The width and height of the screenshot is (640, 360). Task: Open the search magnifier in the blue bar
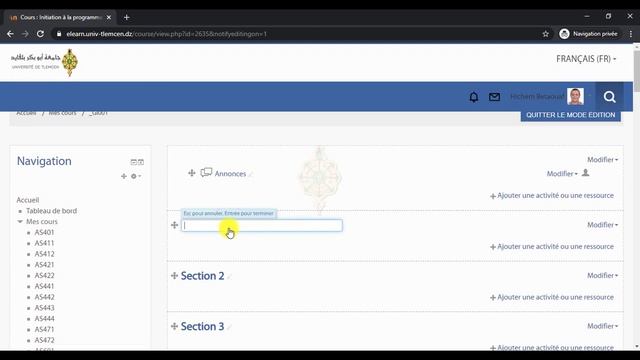click(609, 97)
